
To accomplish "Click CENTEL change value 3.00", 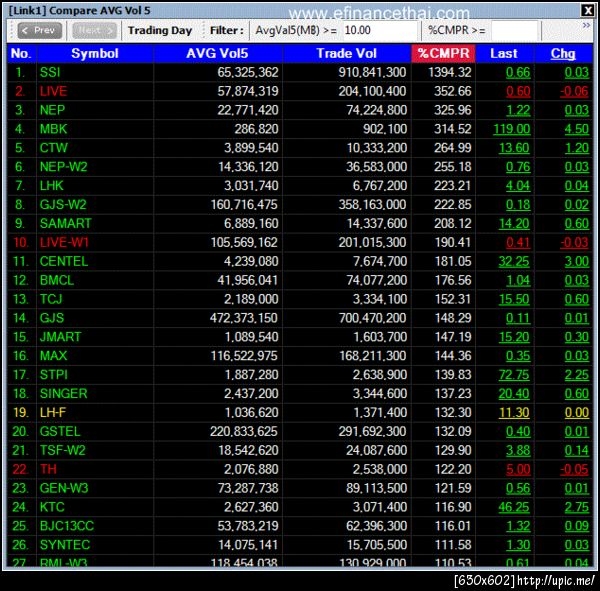I will [x=577, y=261].
